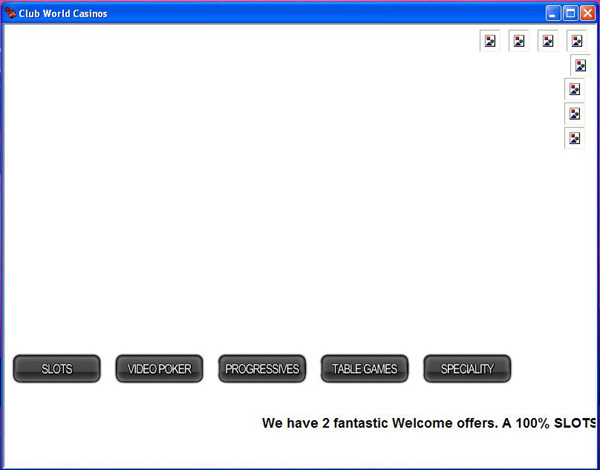
Task: Open the VIDEO POKER category
Action: click(x=159, y=369)
